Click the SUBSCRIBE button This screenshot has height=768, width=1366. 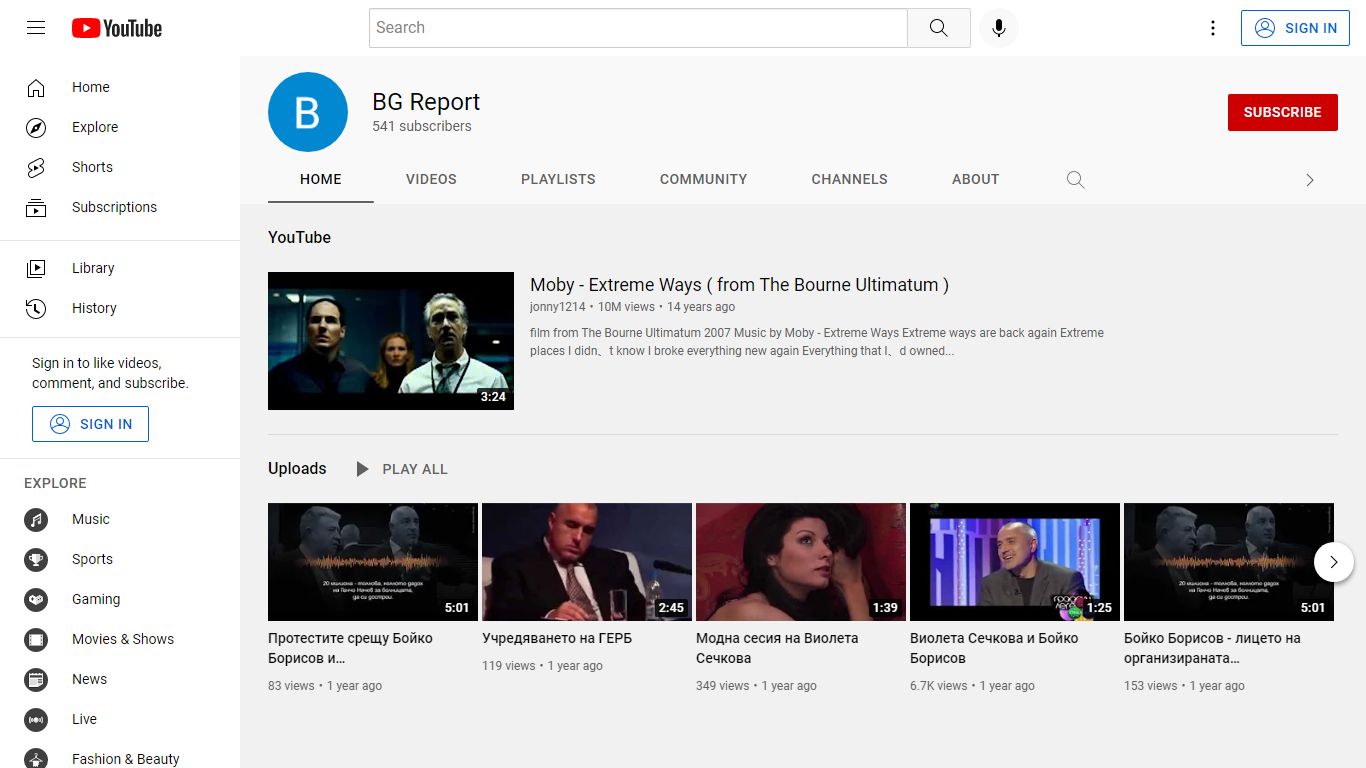(1283, 112)
